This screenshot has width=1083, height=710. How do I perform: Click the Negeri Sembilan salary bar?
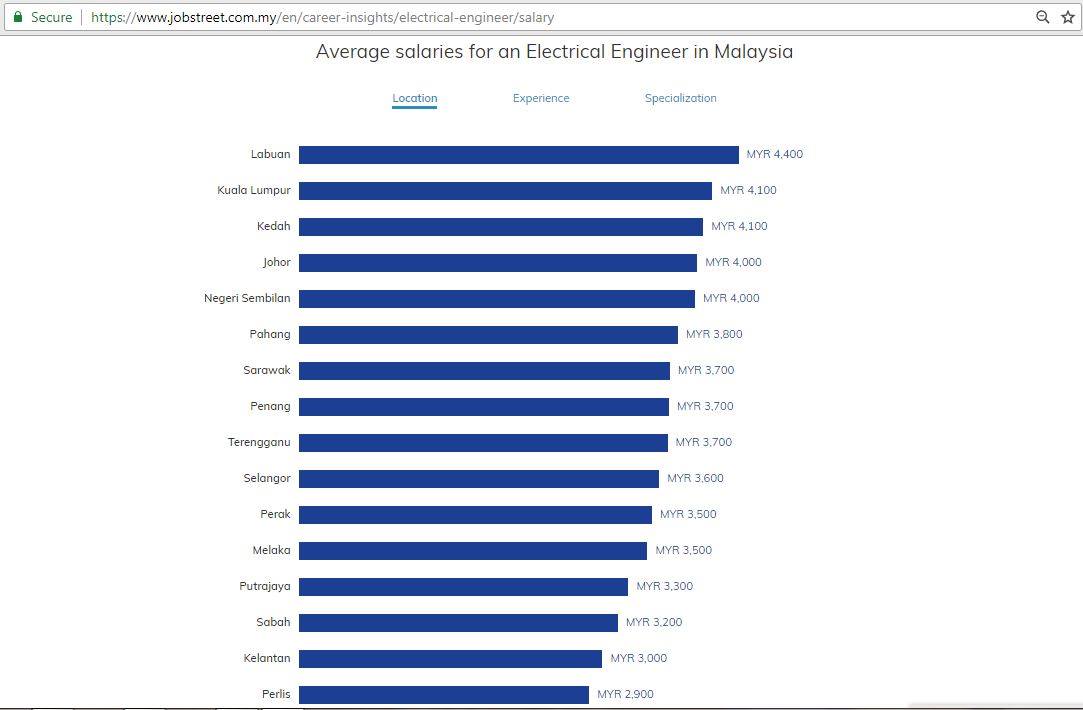tap(497, 298)
